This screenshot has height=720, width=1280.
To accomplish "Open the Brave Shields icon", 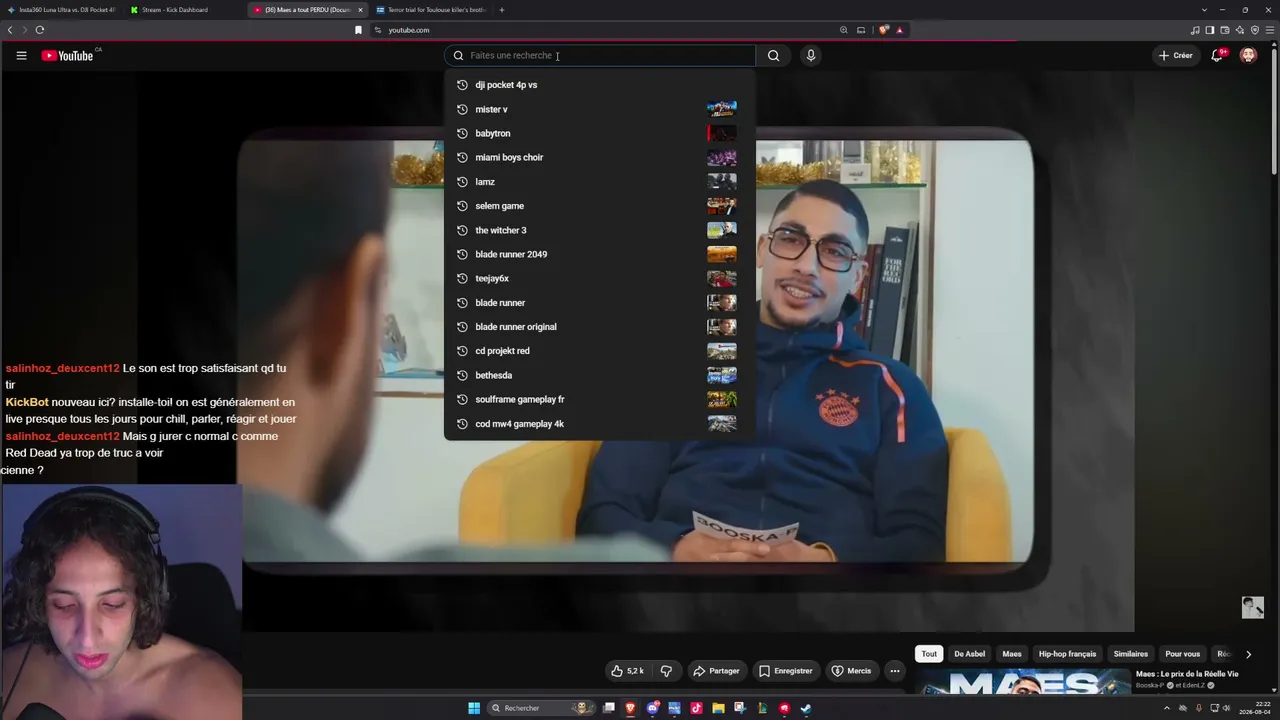I will (884, 30).
